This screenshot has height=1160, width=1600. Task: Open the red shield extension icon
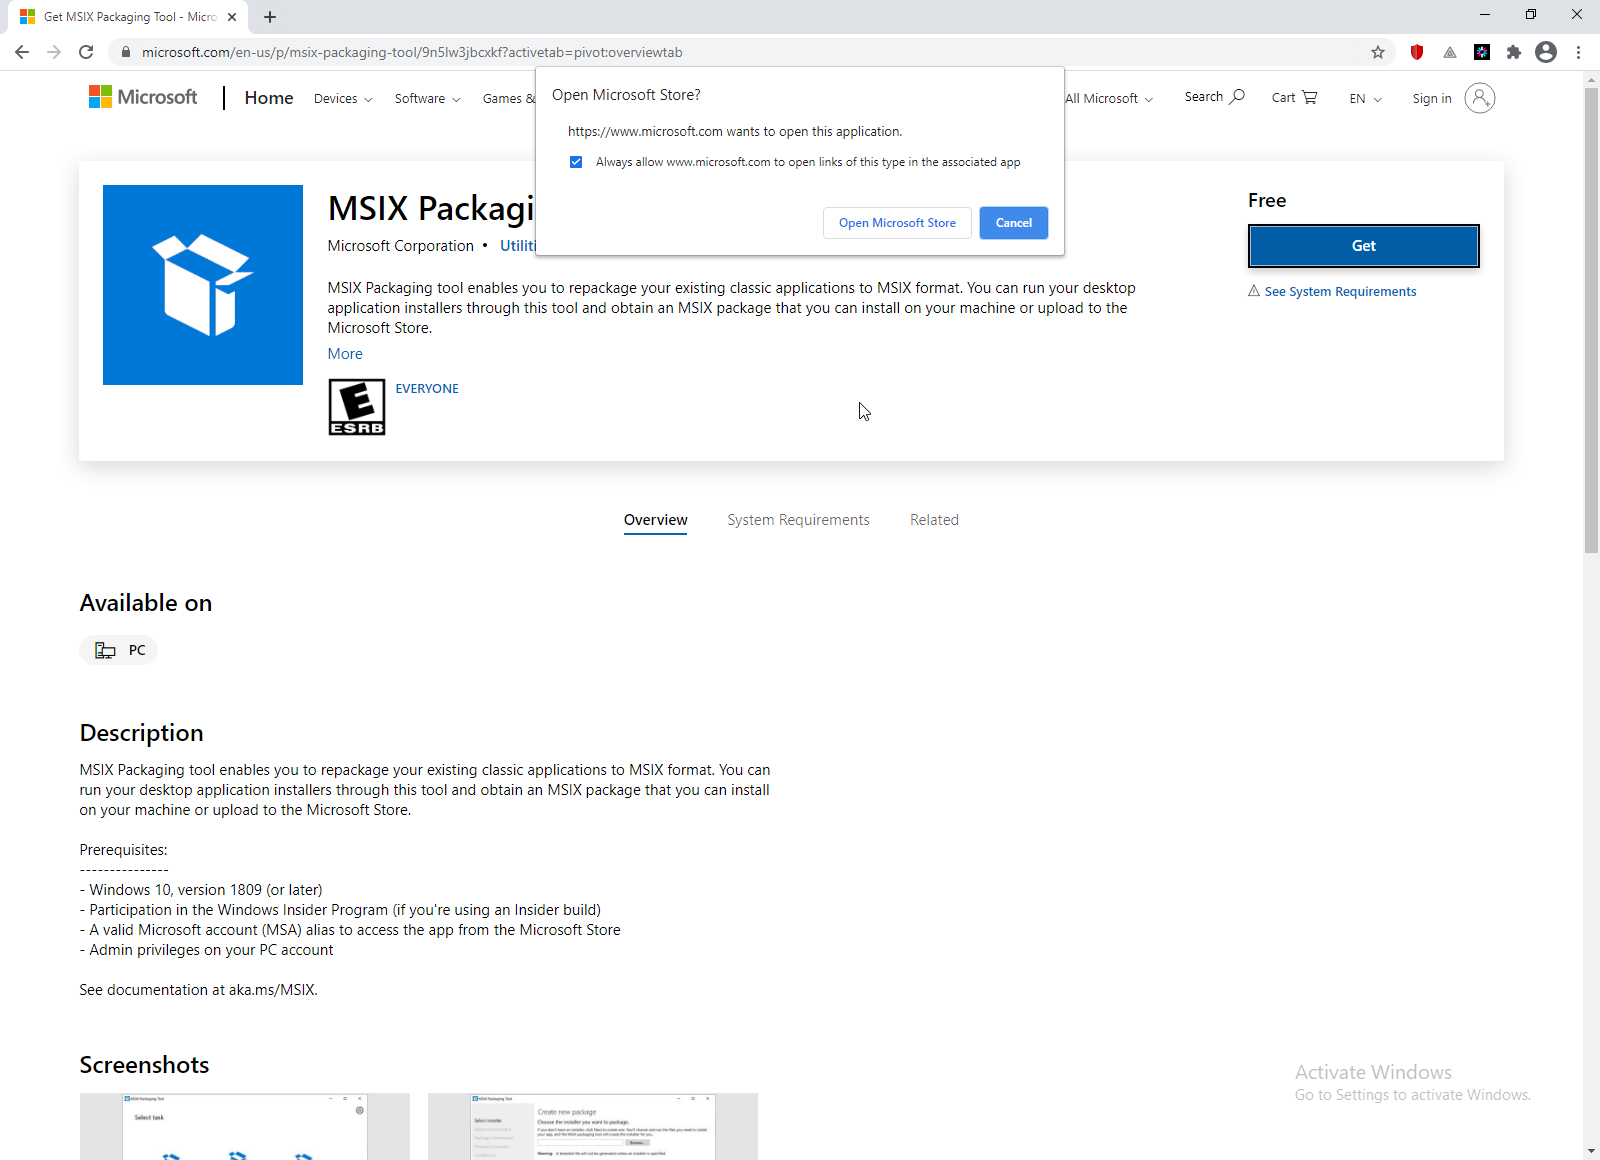click(1417, 52)
